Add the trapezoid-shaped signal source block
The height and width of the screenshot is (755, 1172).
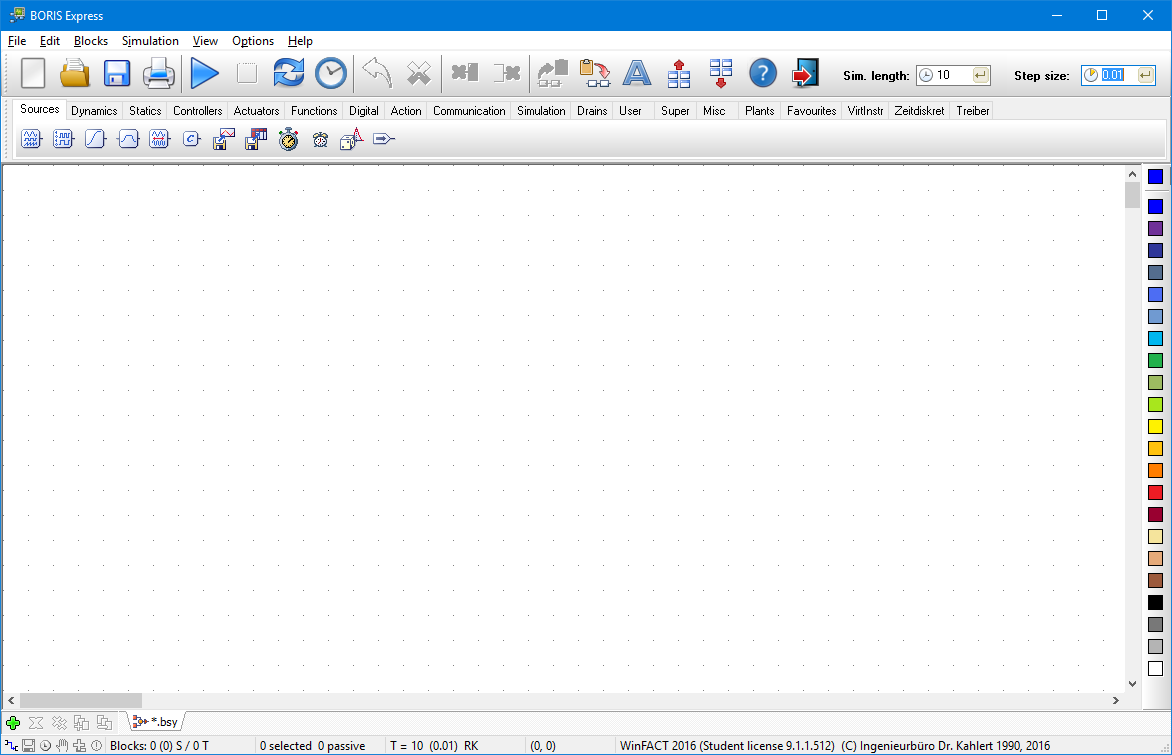[128, 139]
